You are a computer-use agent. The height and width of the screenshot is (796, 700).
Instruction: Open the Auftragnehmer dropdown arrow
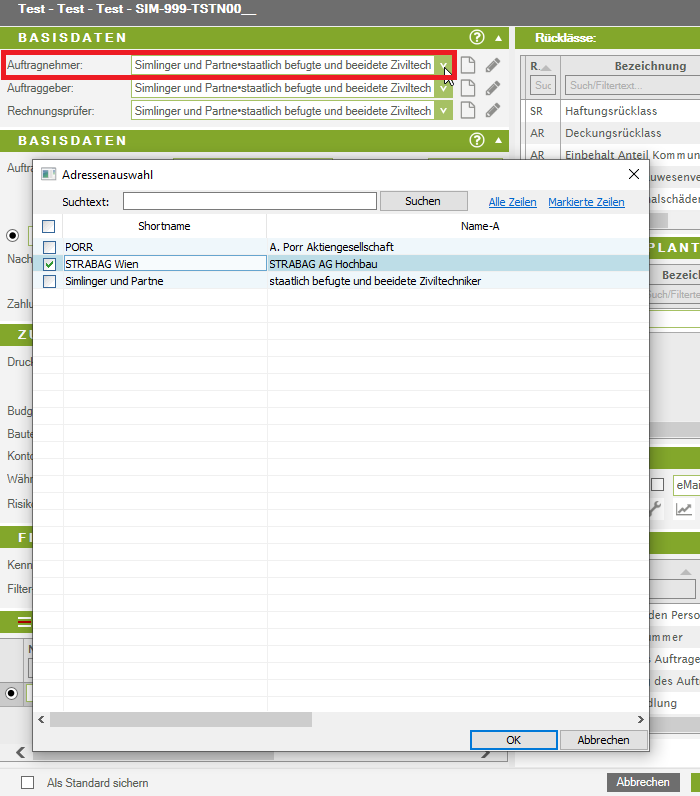pos(443,66)
